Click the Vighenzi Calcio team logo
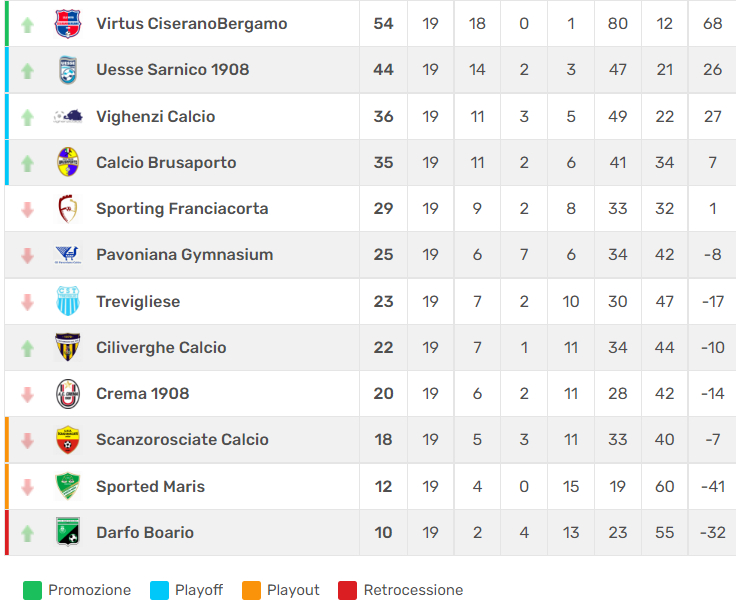 coord(68,116)
